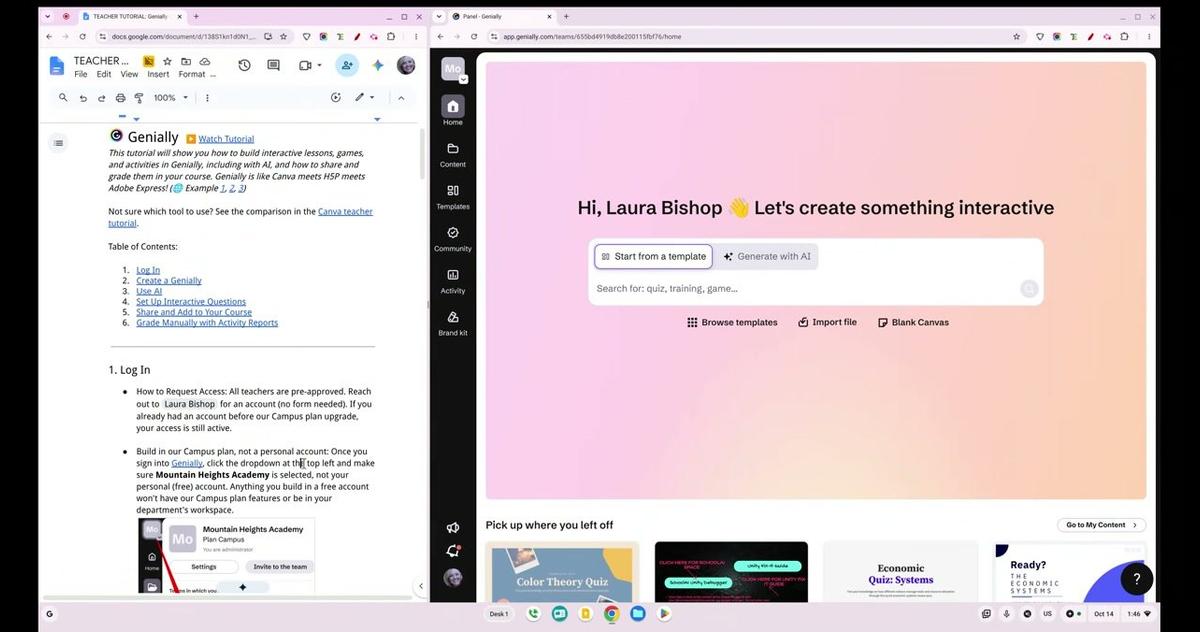The image size is (1200, 632).
Task: Switch to Generate with AI option
Action: point(767,257)
